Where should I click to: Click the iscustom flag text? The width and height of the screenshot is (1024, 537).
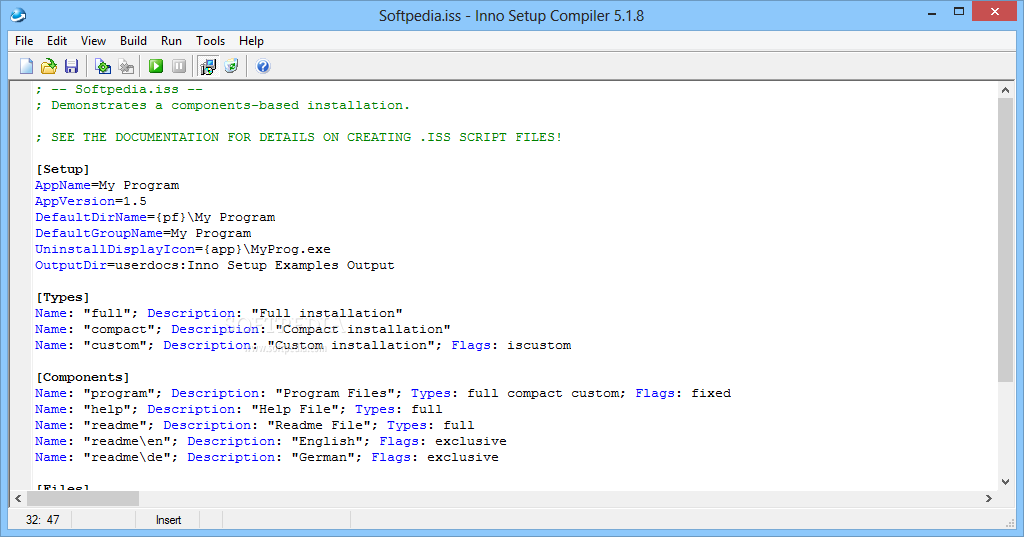[x=539, y=345]
